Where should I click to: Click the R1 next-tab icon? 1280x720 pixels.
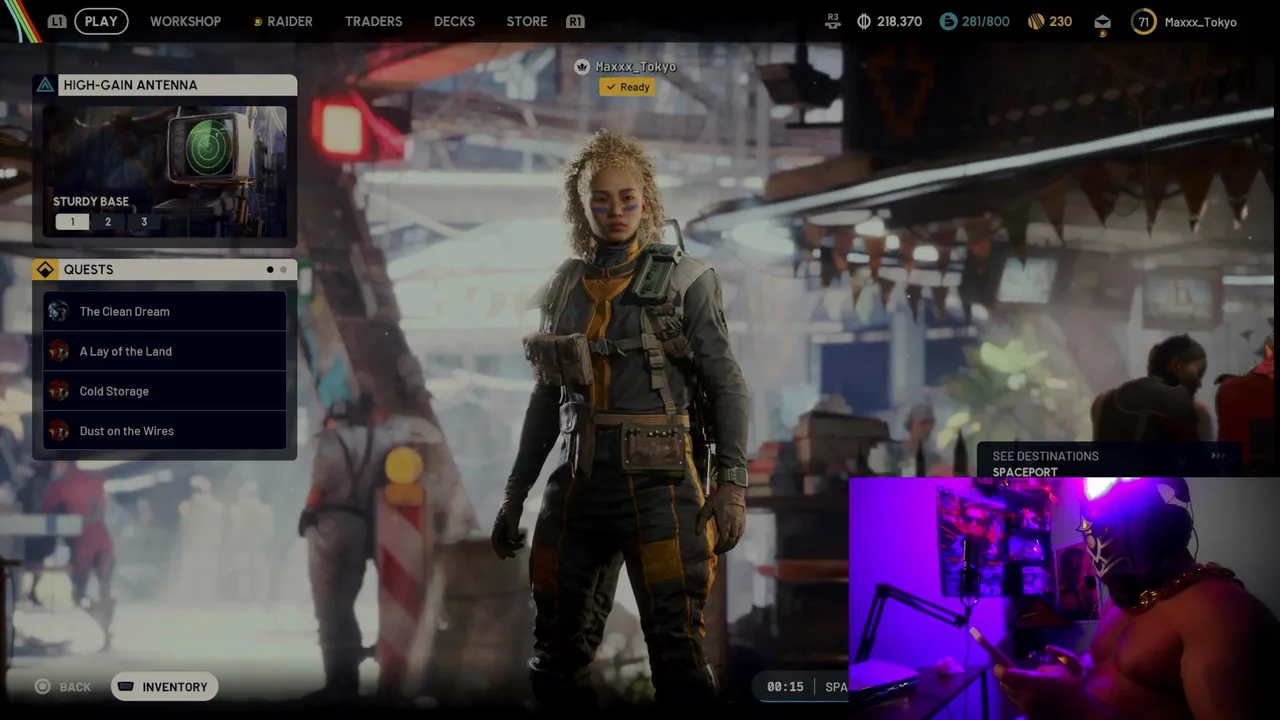575,21
